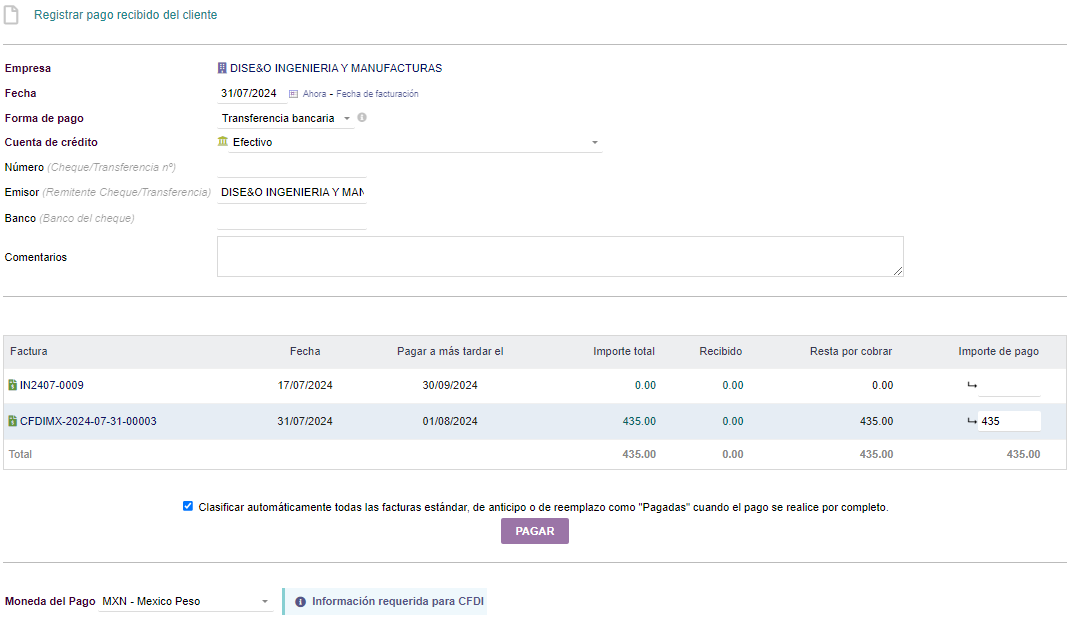Click the bank icon next to Efectivo
Viewport: 1069px width, 643px height.
(x=223, y=142)
